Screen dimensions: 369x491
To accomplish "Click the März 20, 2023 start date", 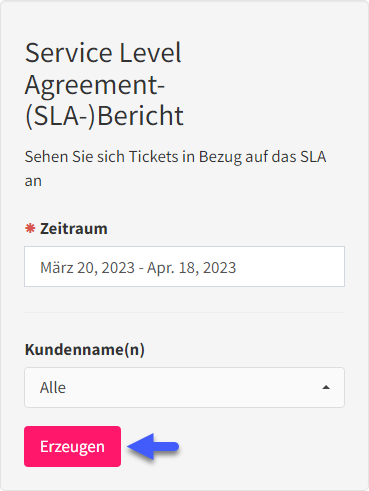I will (x=87, y=267).
